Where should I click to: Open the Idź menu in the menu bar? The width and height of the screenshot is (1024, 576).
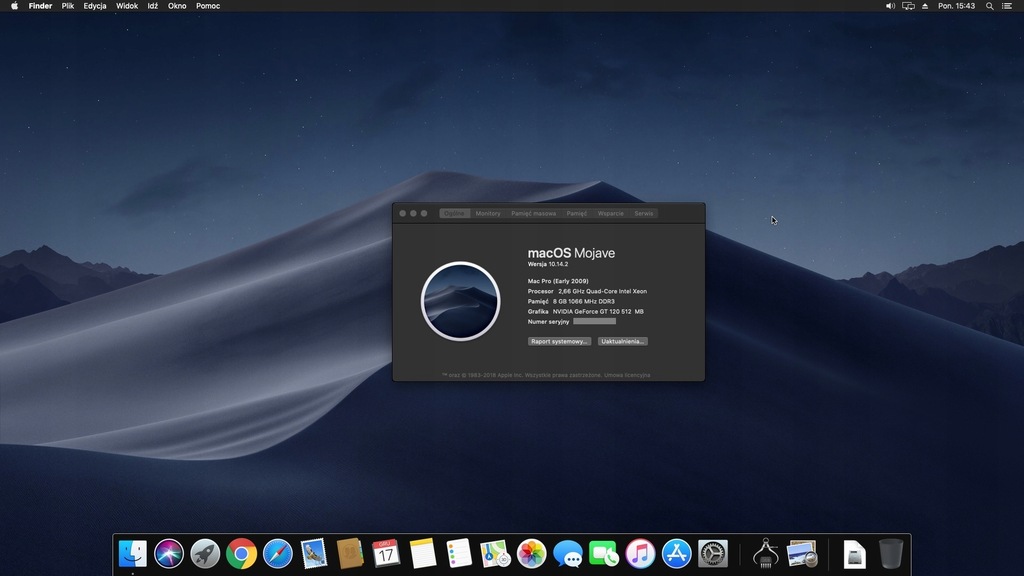click(x=151, y=6)
